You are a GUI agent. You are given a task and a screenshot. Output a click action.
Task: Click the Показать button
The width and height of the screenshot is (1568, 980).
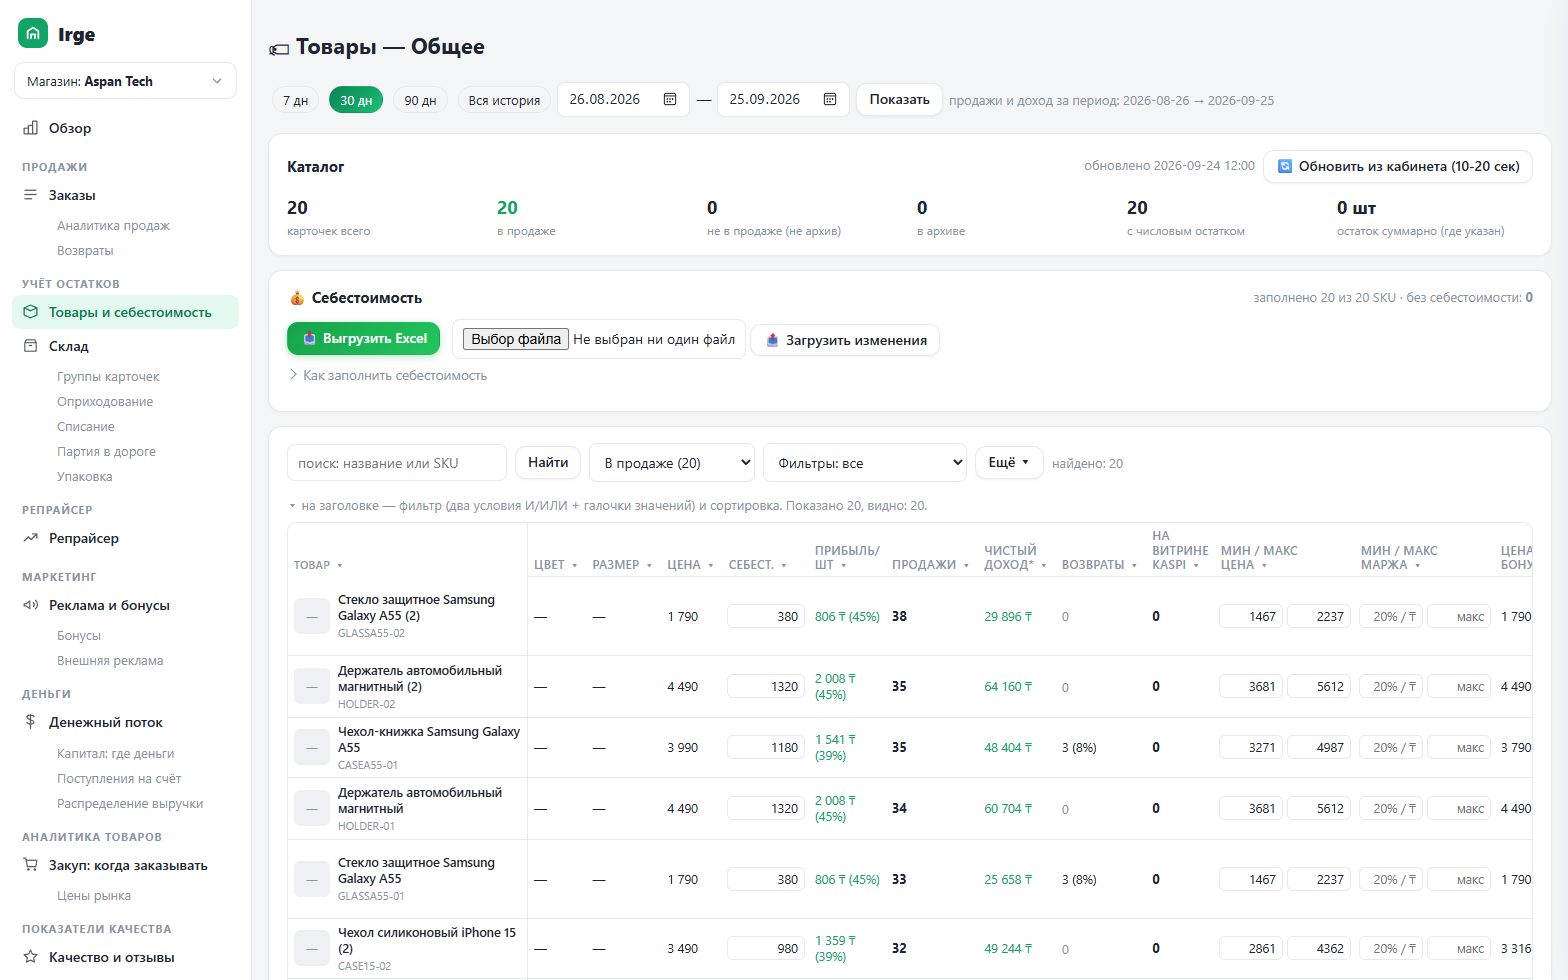[x=899, y=99]
